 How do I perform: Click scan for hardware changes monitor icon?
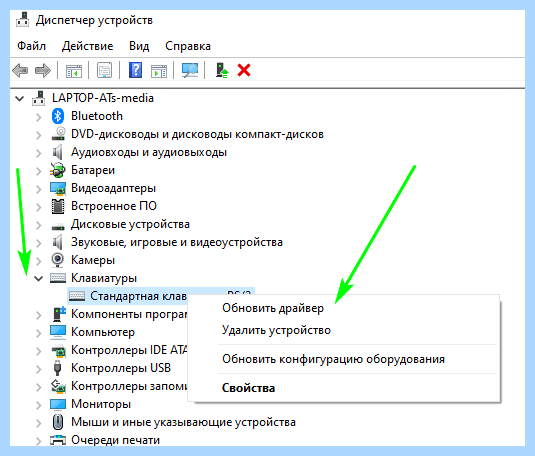click(x=190, y=71)
